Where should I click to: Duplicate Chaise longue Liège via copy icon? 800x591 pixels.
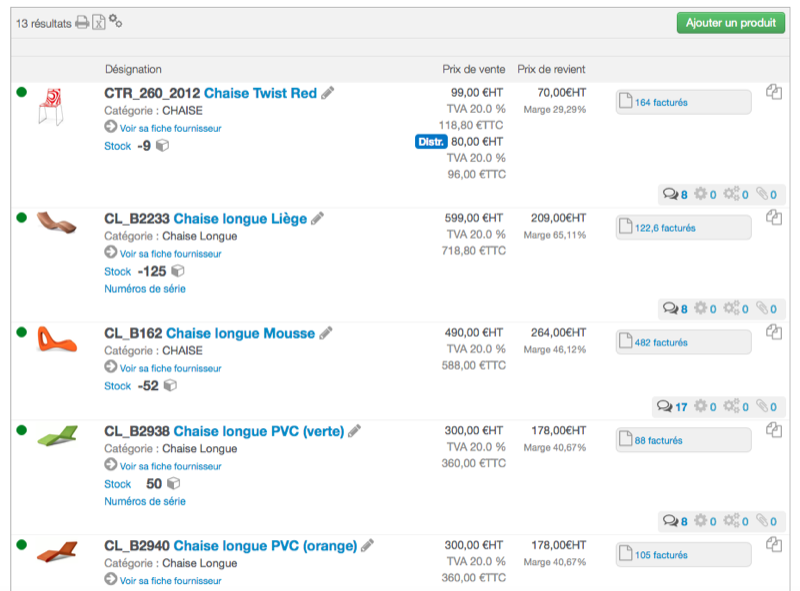(x=773, y=218)
